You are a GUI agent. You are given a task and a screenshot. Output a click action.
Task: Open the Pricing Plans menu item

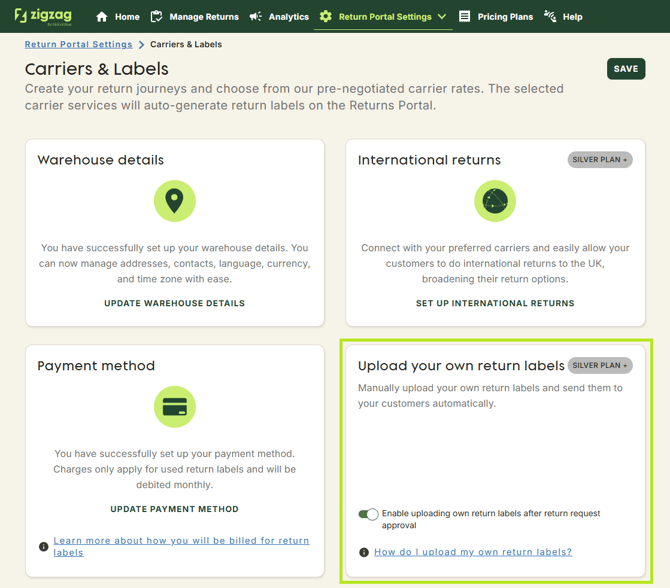pos(505,17)
